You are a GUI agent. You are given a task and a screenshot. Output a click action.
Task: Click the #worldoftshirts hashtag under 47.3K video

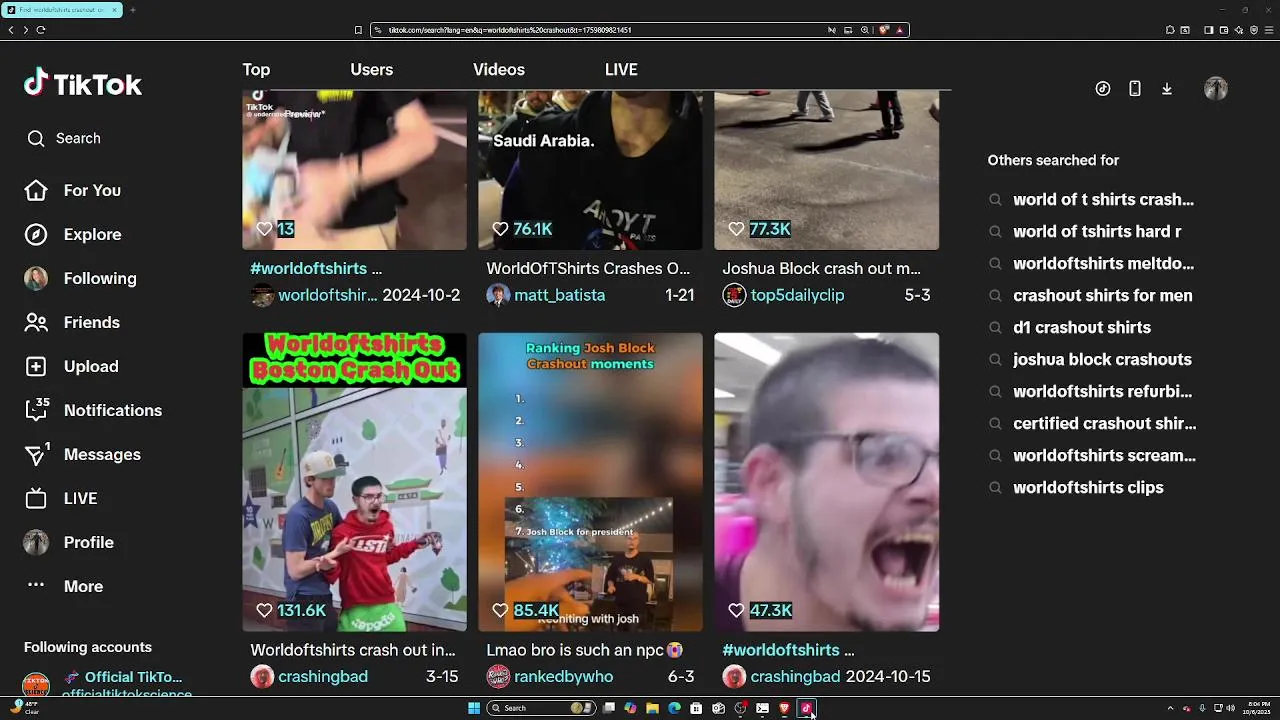click(780, 650)
